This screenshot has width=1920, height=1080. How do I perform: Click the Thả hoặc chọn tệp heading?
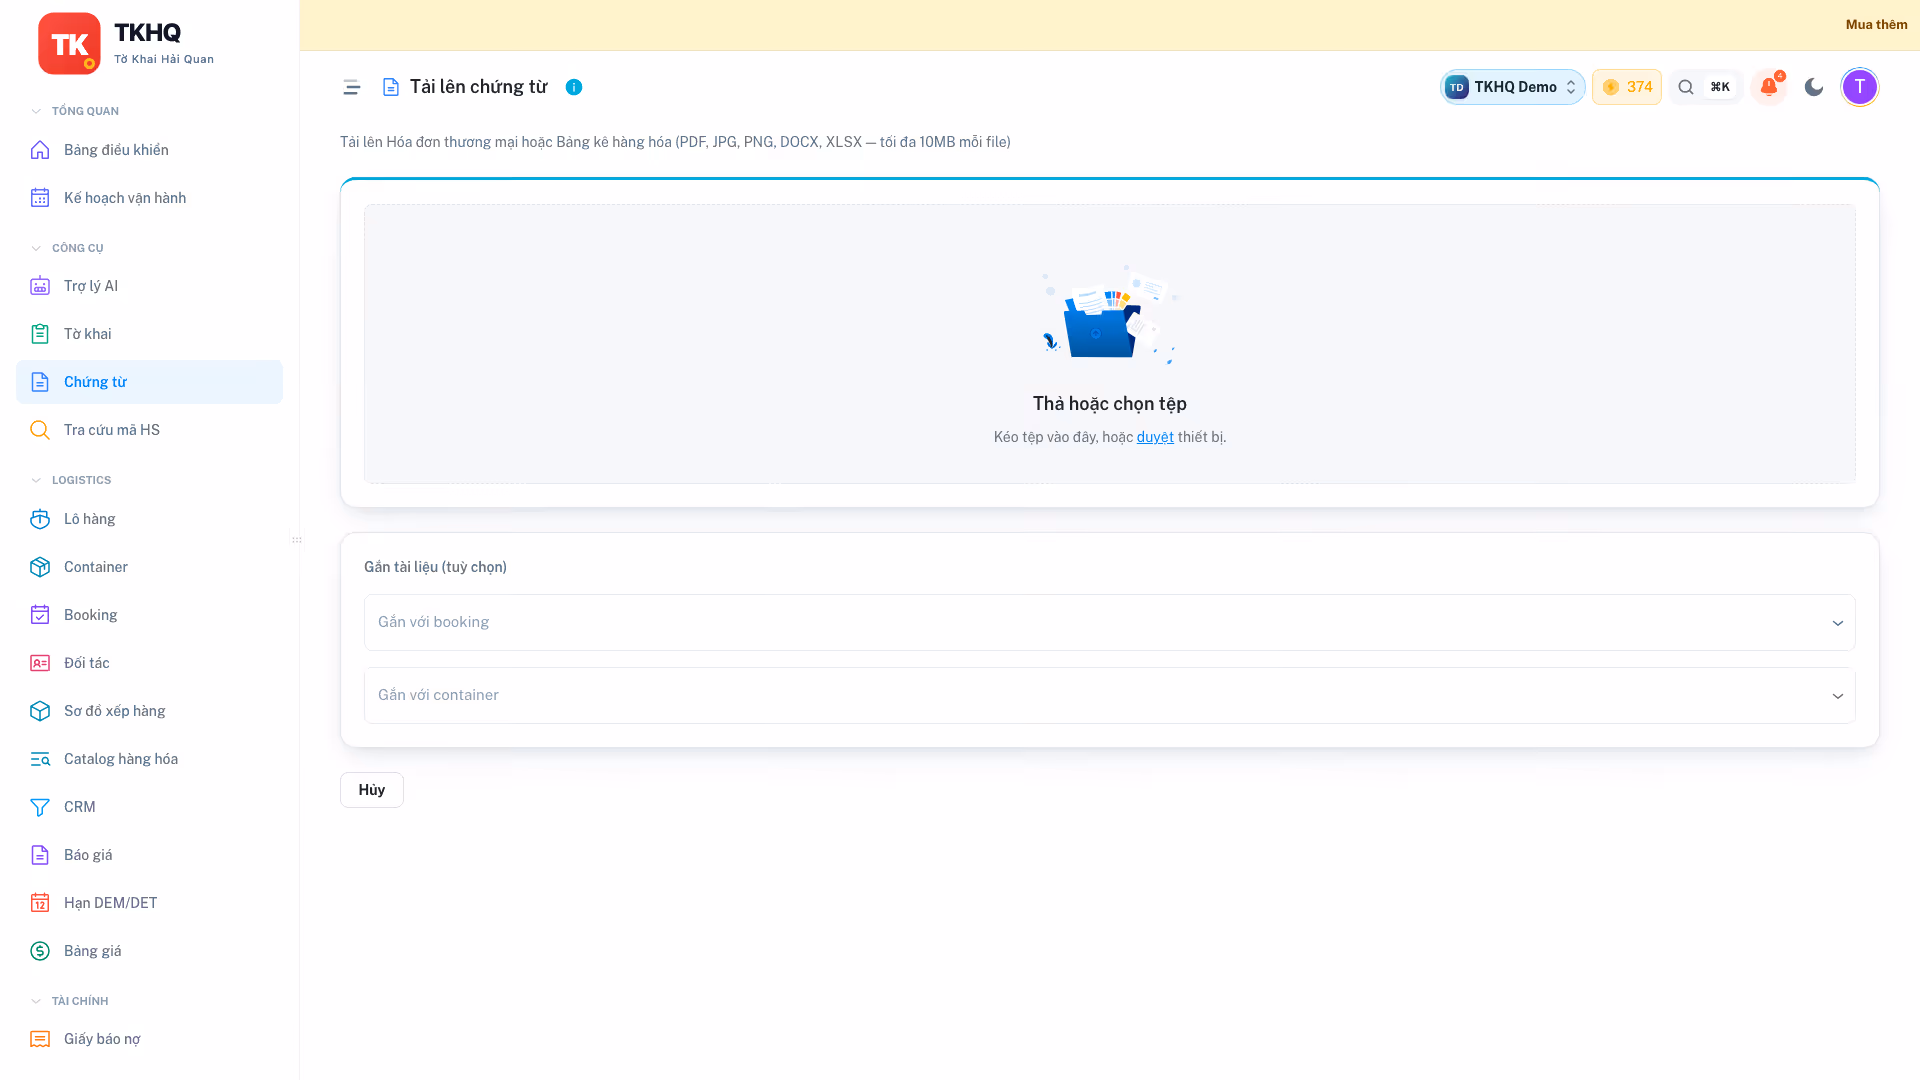[x=1110, y=404]
